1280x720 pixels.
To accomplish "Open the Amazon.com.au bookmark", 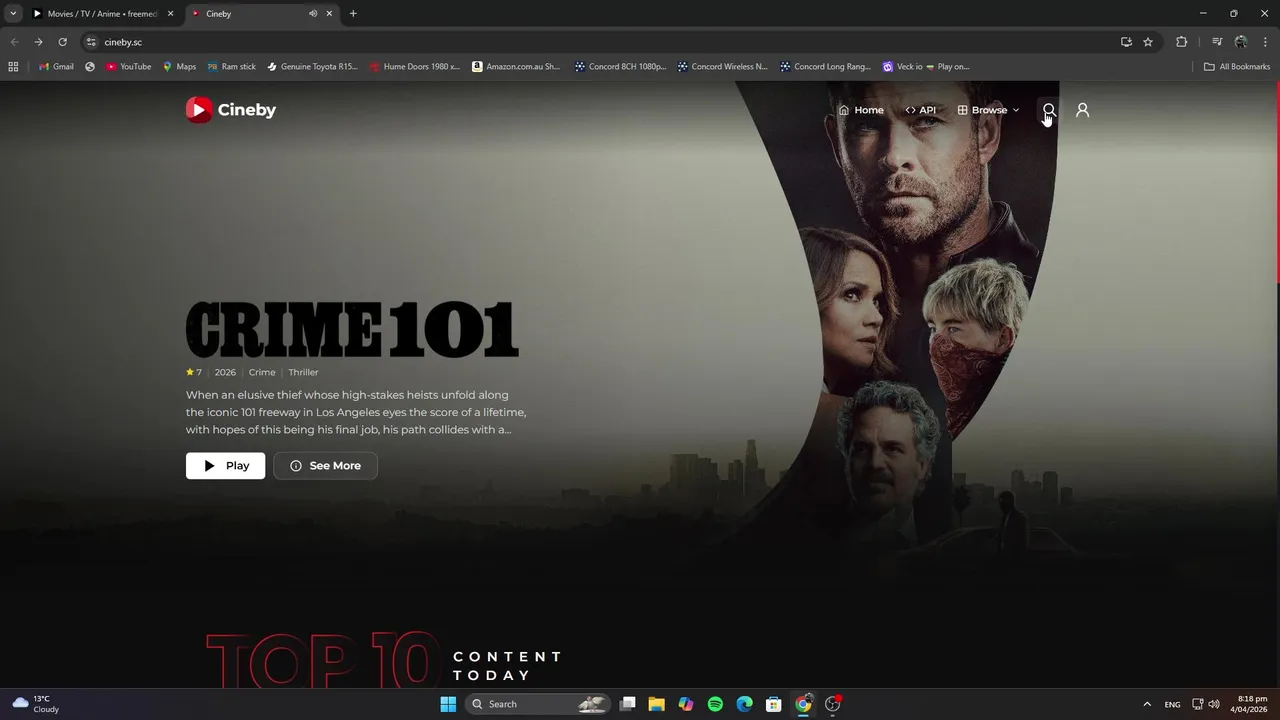I will coord(516,67).
